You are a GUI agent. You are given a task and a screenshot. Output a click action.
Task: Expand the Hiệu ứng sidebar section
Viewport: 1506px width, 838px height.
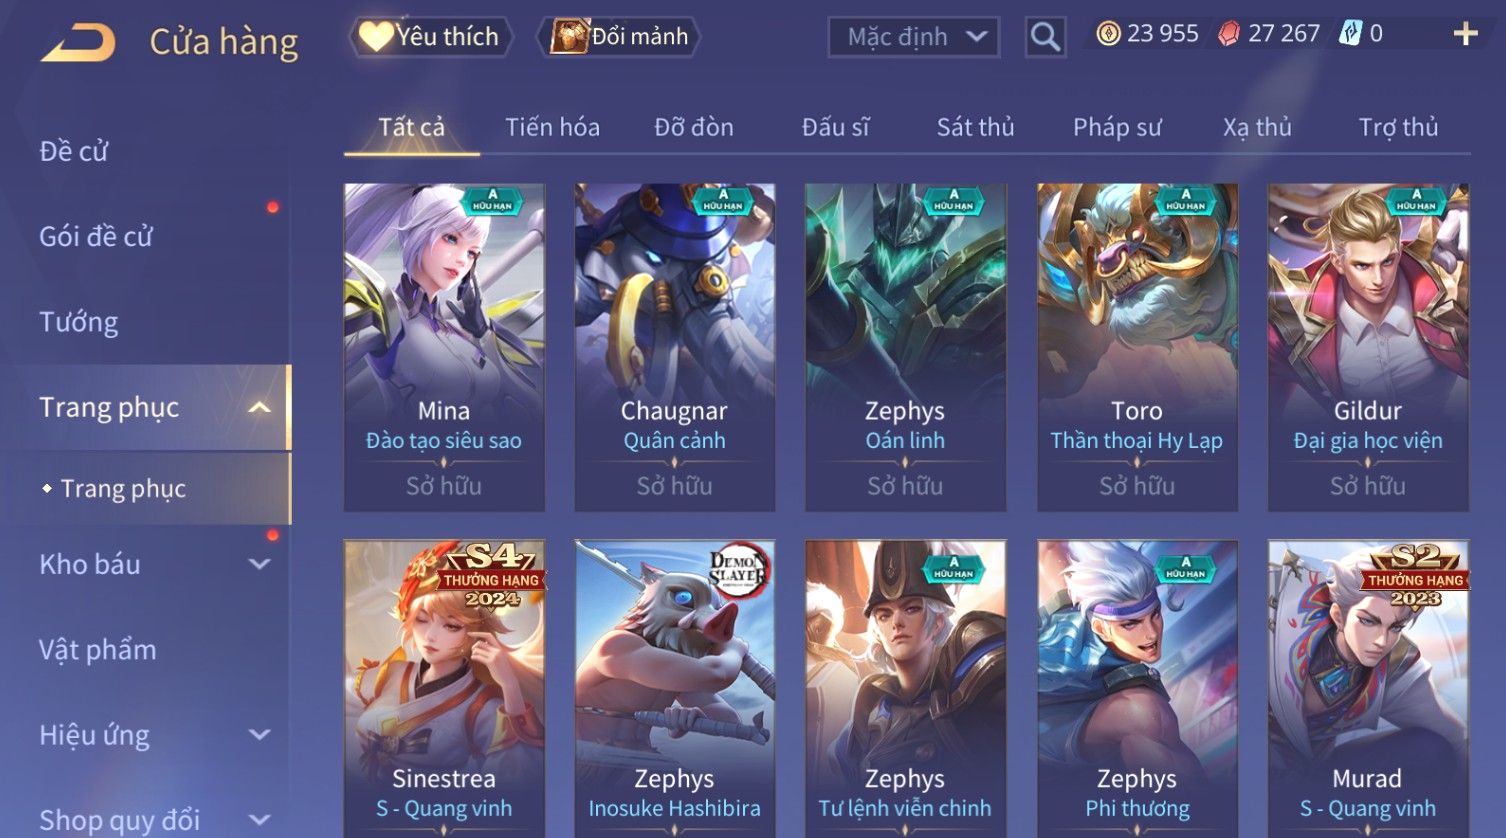(259, 735)
